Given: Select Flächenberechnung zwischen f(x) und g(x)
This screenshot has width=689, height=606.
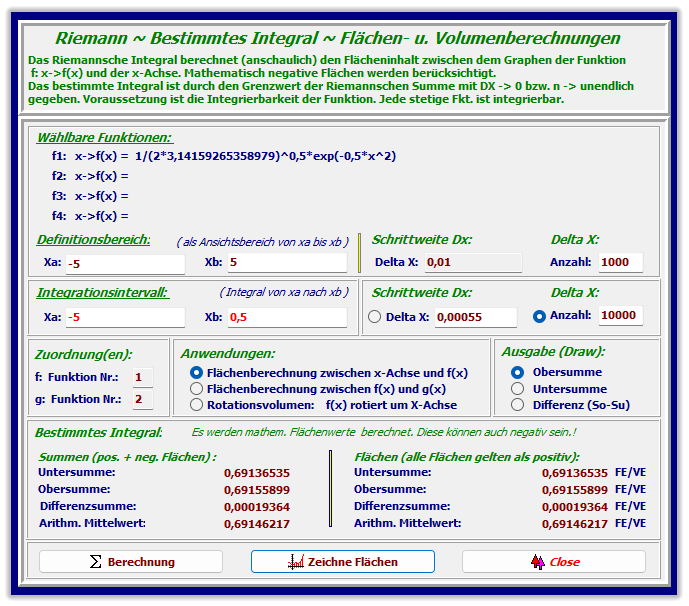Looking at the screenshot, I should pyautogui.click(x=196, y=389).
